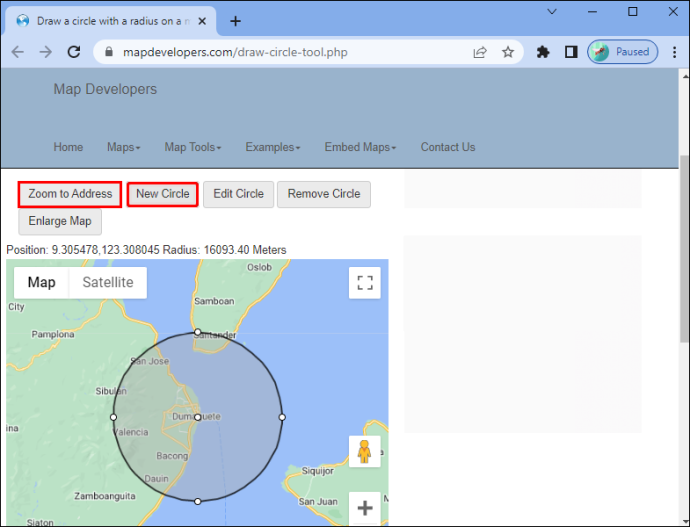
Task: Click the Edit Circle button
Action: pyautogui.click(x=239, y=194)
